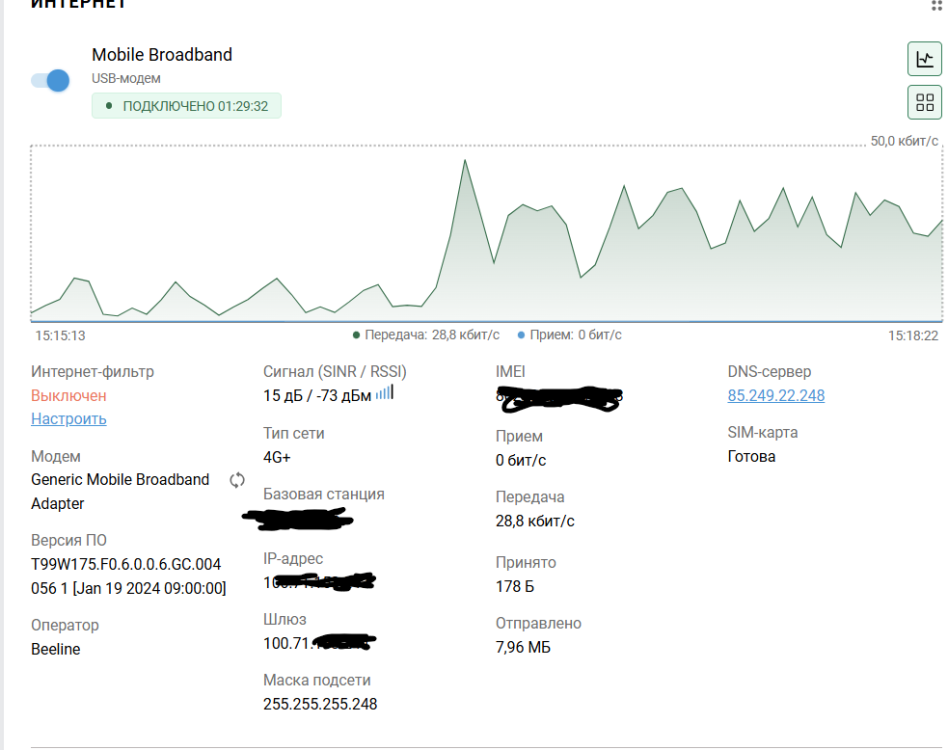This screenshot has width=948, height=750.
Task: Click the Mobile Broadband card title
Action: pyautogui.click(x=161, y=55)
